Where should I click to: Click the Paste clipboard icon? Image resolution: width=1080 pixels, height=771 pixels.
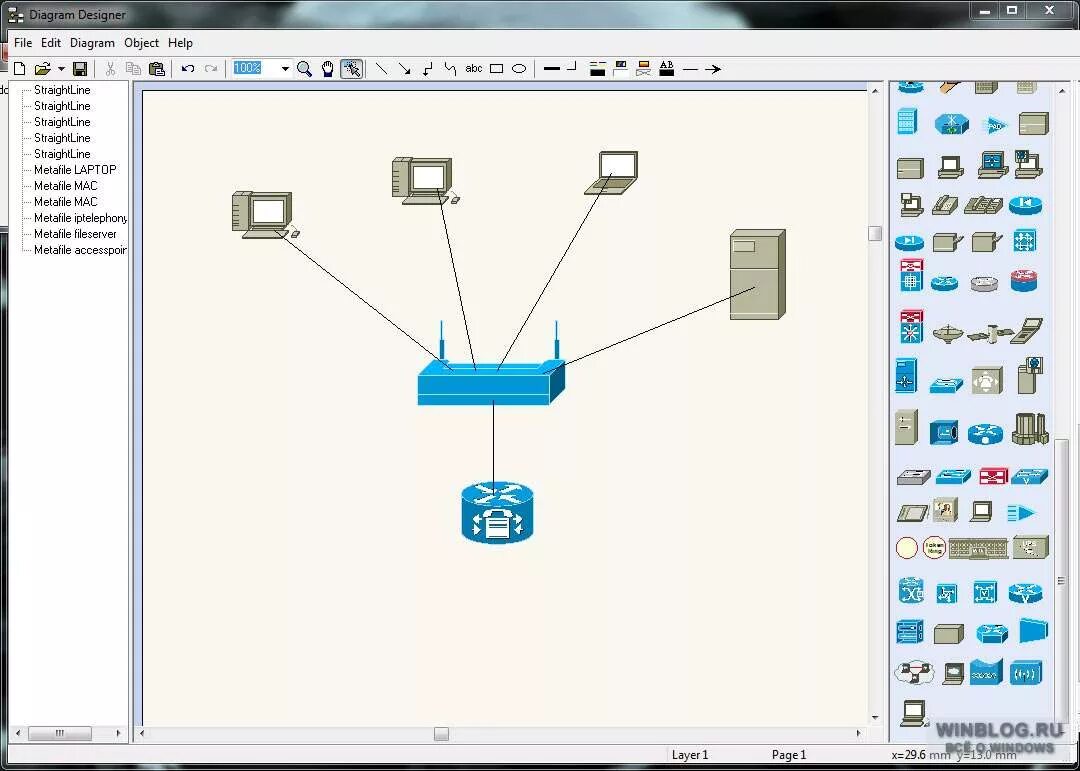click(x=157, y=69)
